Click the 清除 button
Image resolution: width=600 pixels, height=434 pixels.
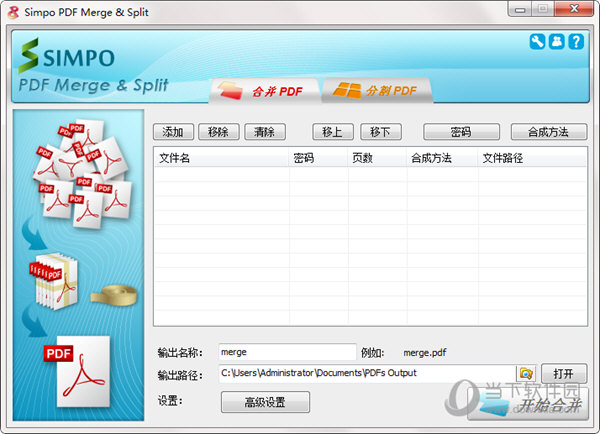pyautogui.click(x=265, y=132)
